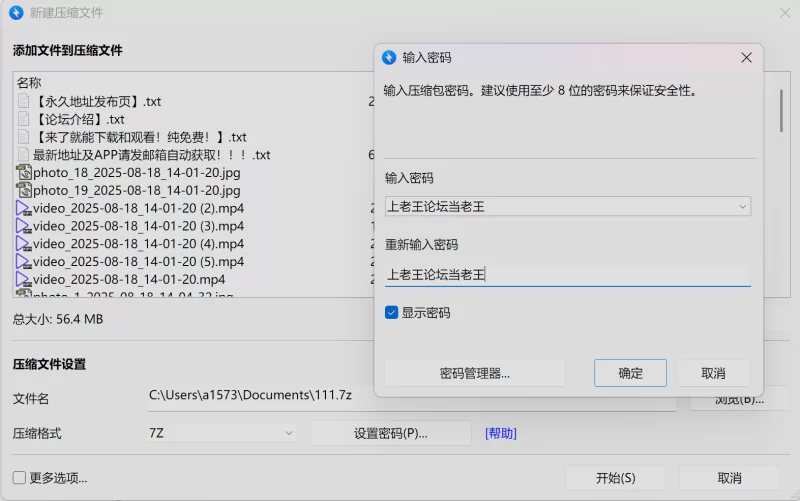This screenshot has width=800, height=501.
Task: Select file name video_2025-08-18_14-01-20 (3).mp4
Action: point(138,226)
